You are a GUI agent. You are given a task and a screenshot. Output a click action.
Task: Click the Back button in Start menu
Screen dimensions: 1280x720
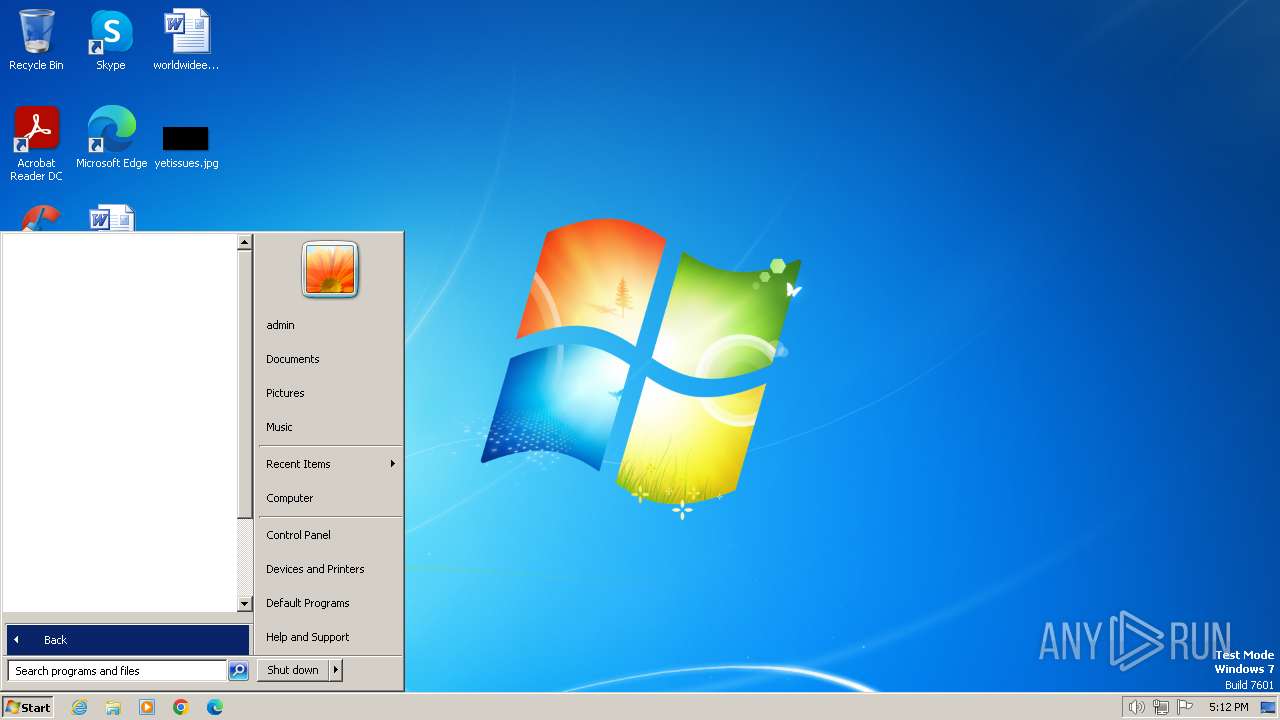(x=128, y=640)
